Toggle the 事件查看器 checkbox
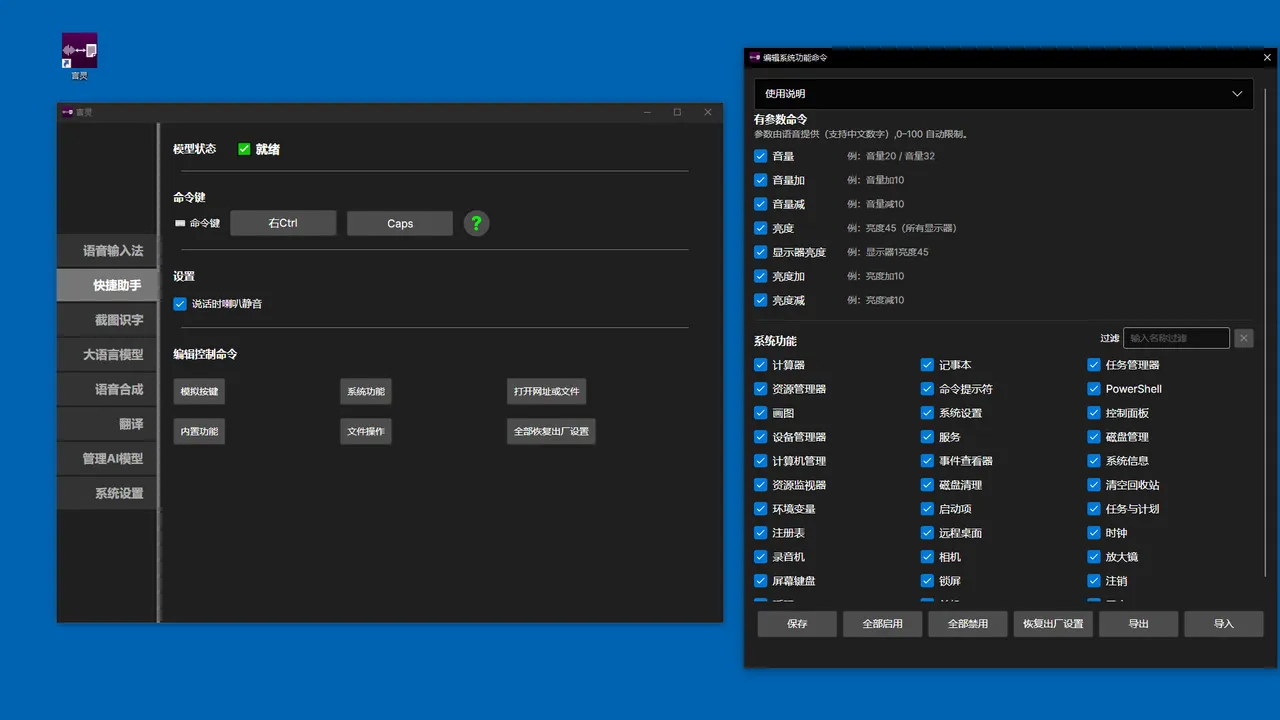 point(927,461)
